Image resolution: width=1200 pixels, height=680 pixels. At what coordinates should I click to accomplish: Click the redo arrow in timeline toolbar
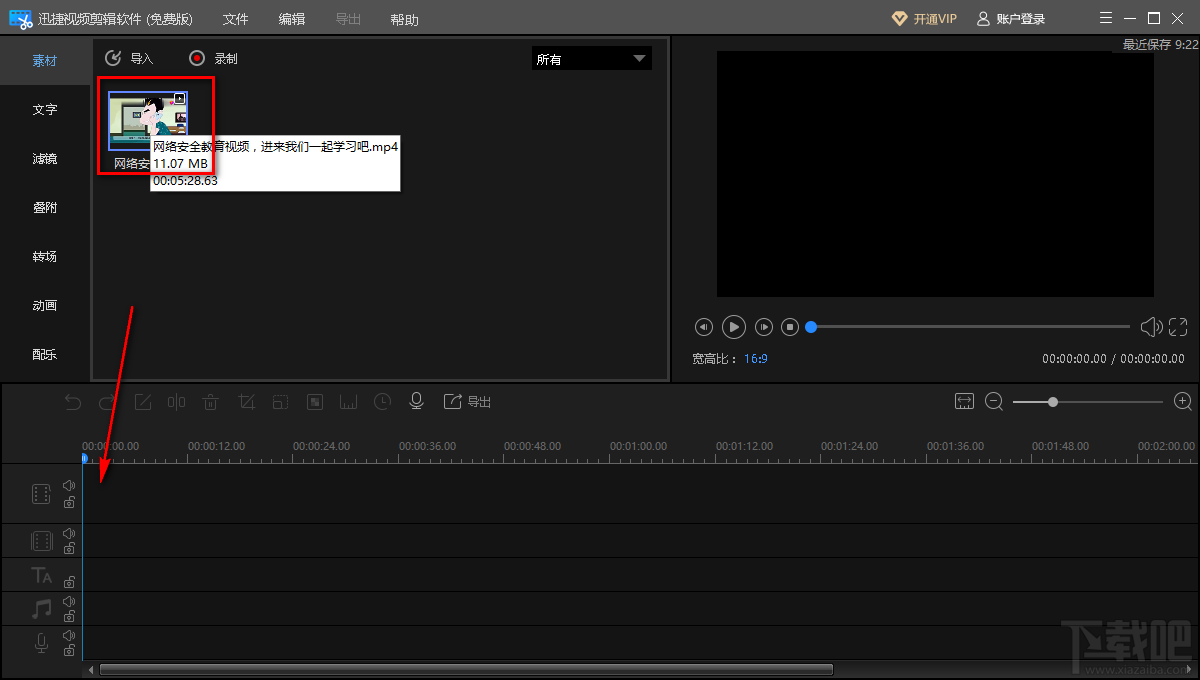108,402
